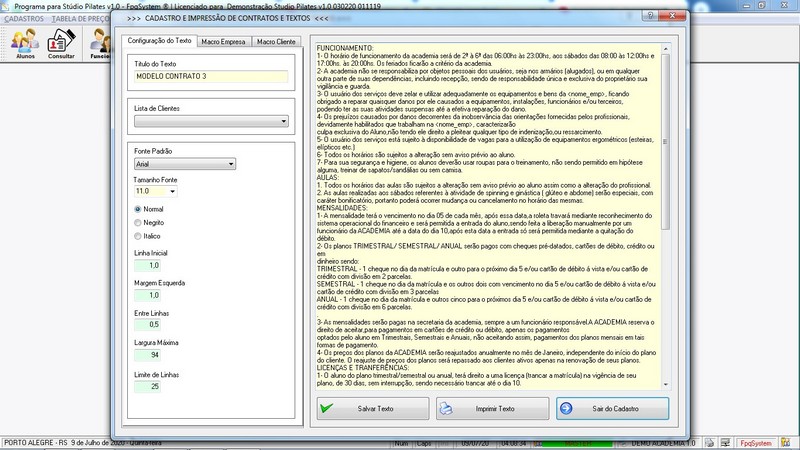Viewport: 800px width, 450px height.
Task: Click the Margem Esquerda value field
Action: coord(147,295)
